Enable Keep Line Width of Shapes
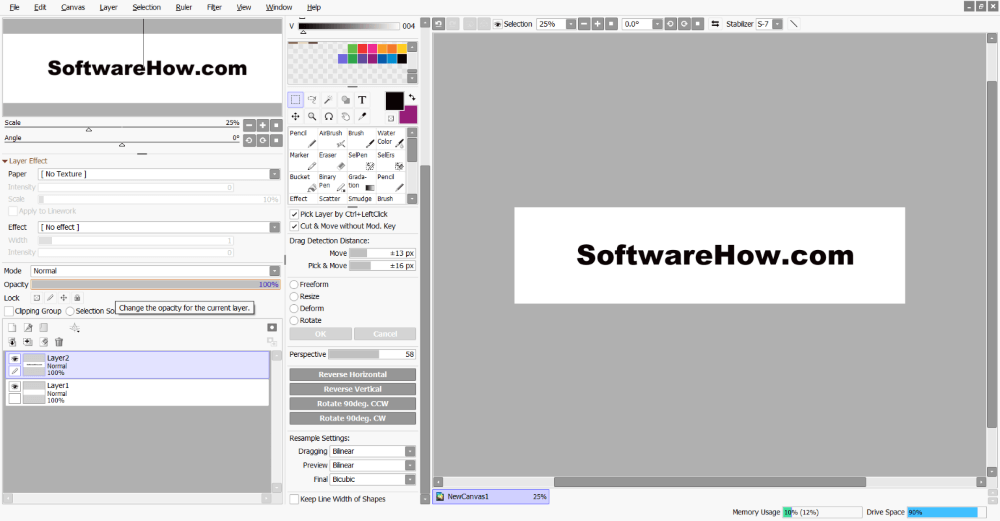Image resolution: width=1000 pixels, height=521 pixels. coord(294,499)
